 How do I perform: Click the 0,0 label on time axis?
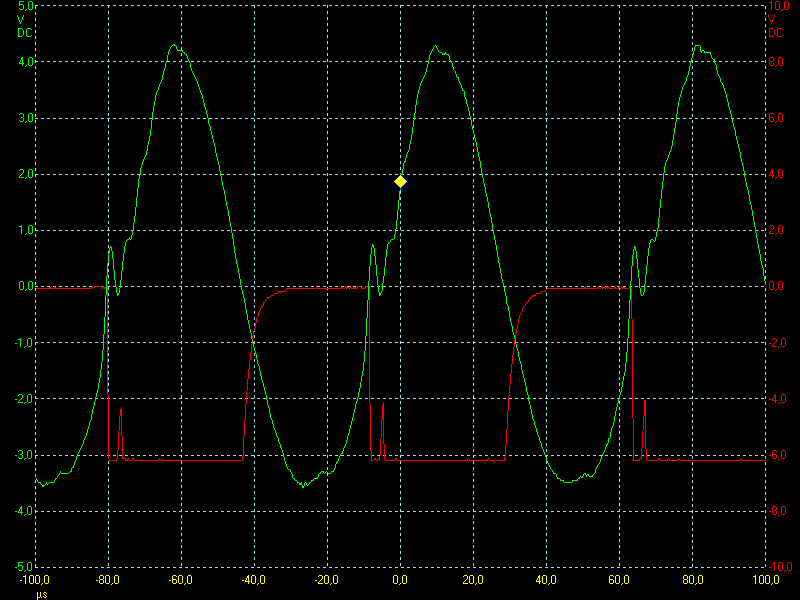pos(400,580)
